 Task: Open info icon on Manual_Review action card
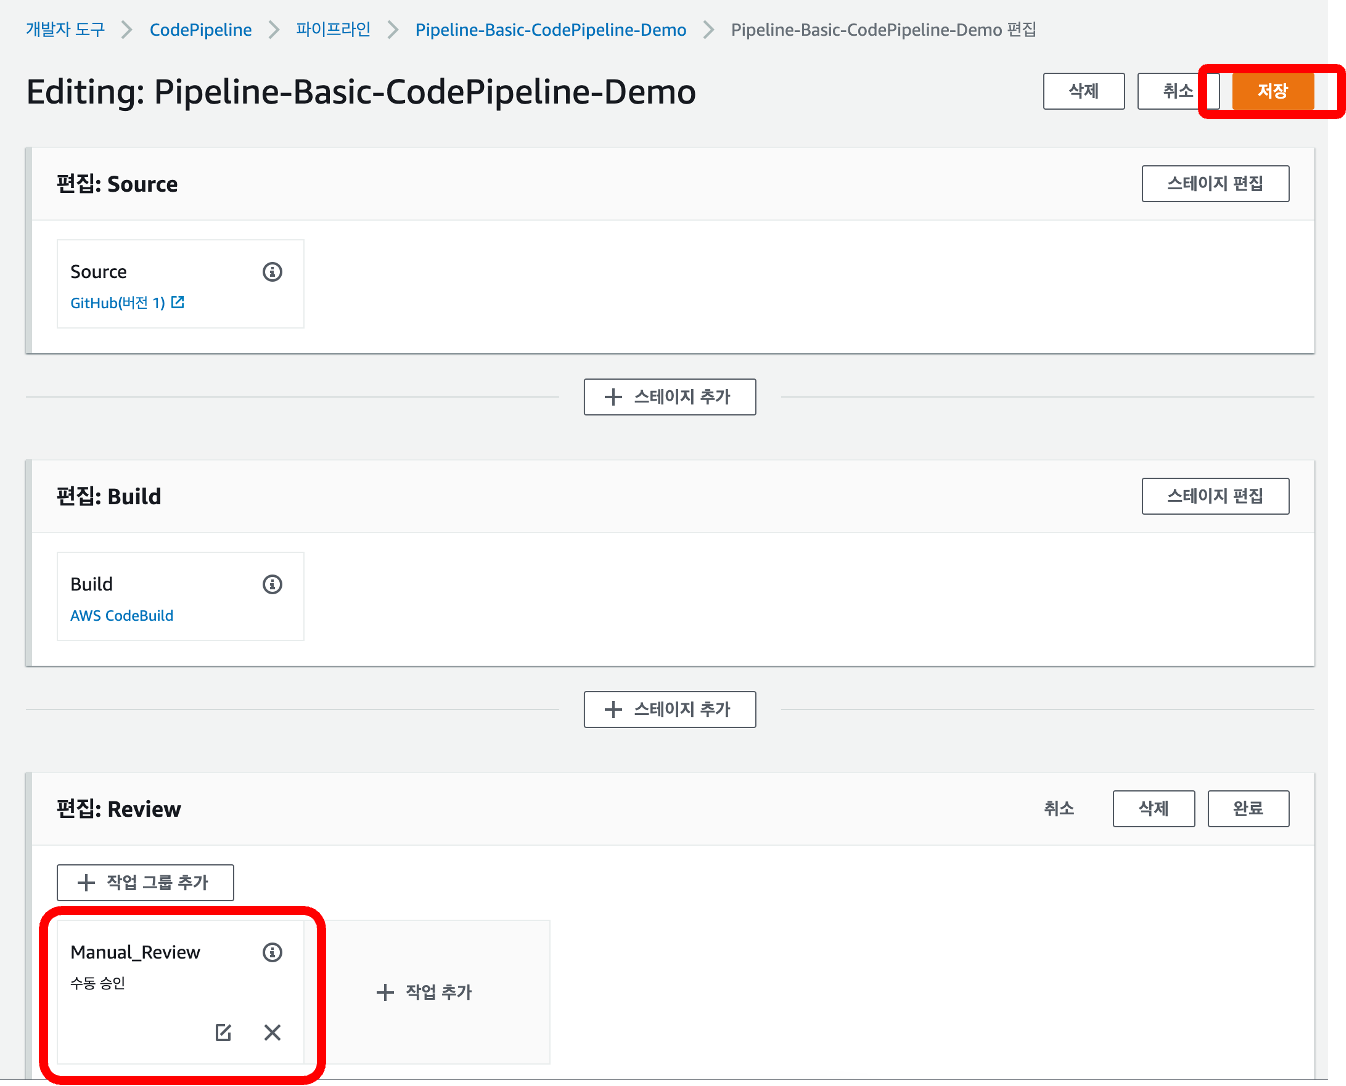point(272,952)
